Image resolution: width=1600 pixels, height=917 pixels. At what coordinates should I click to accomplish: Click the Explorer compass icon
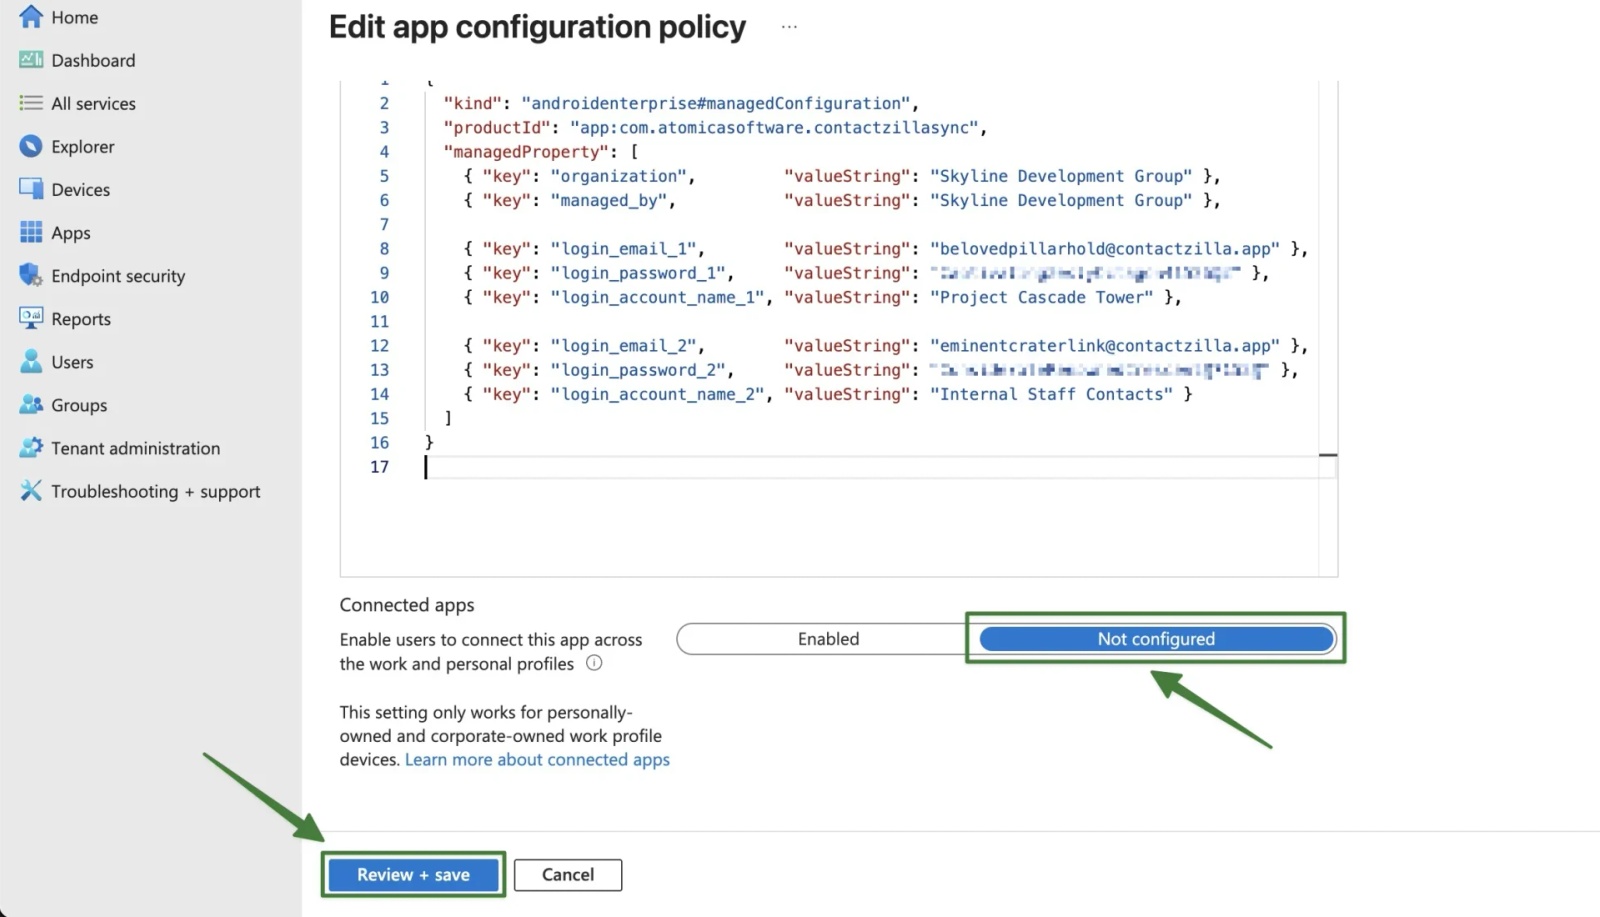coord(31,146)
